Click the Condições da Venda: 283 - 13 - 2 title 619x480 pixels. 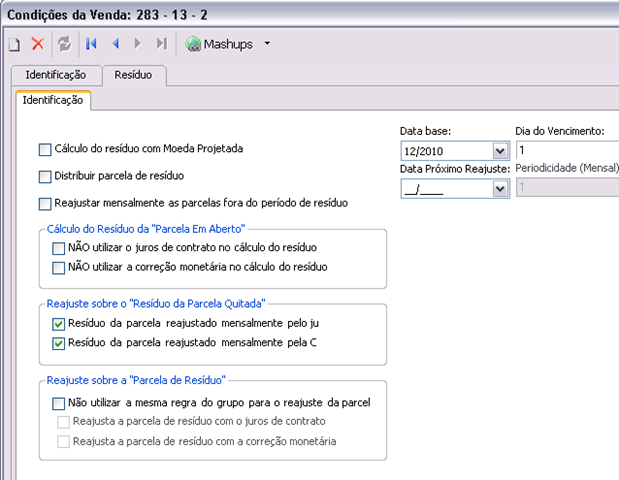107,15
